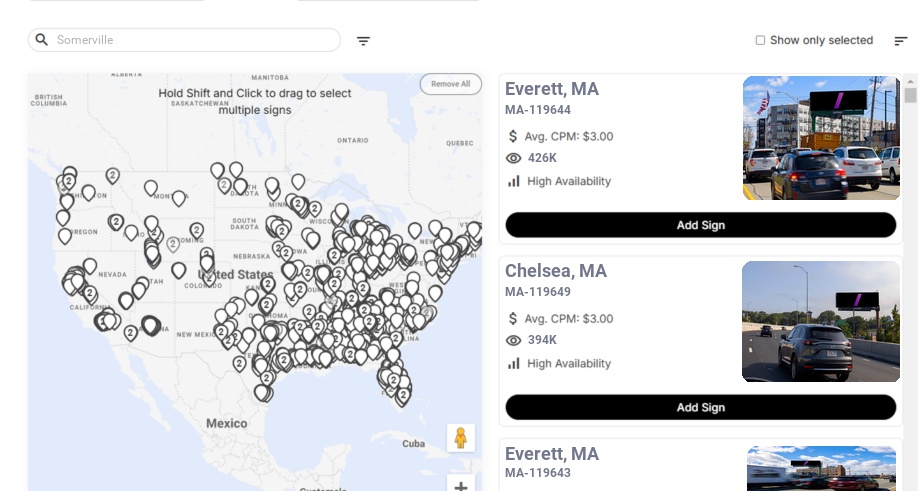Screen dimensions: 920x491
Task: Click the search magnifier icon
Action: [42, 40]
